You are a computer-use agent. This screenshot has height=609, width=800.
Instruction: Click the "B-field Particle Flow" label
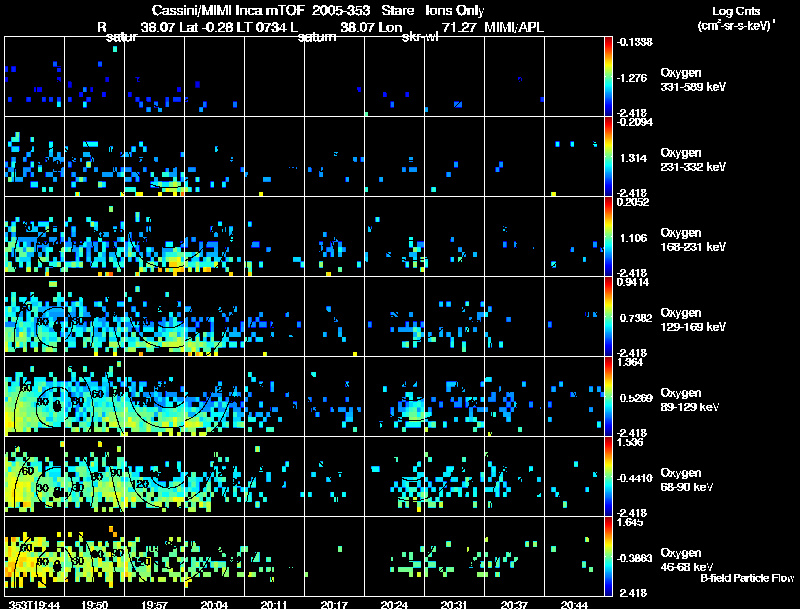pyautogui.click(x=747, y=578)
